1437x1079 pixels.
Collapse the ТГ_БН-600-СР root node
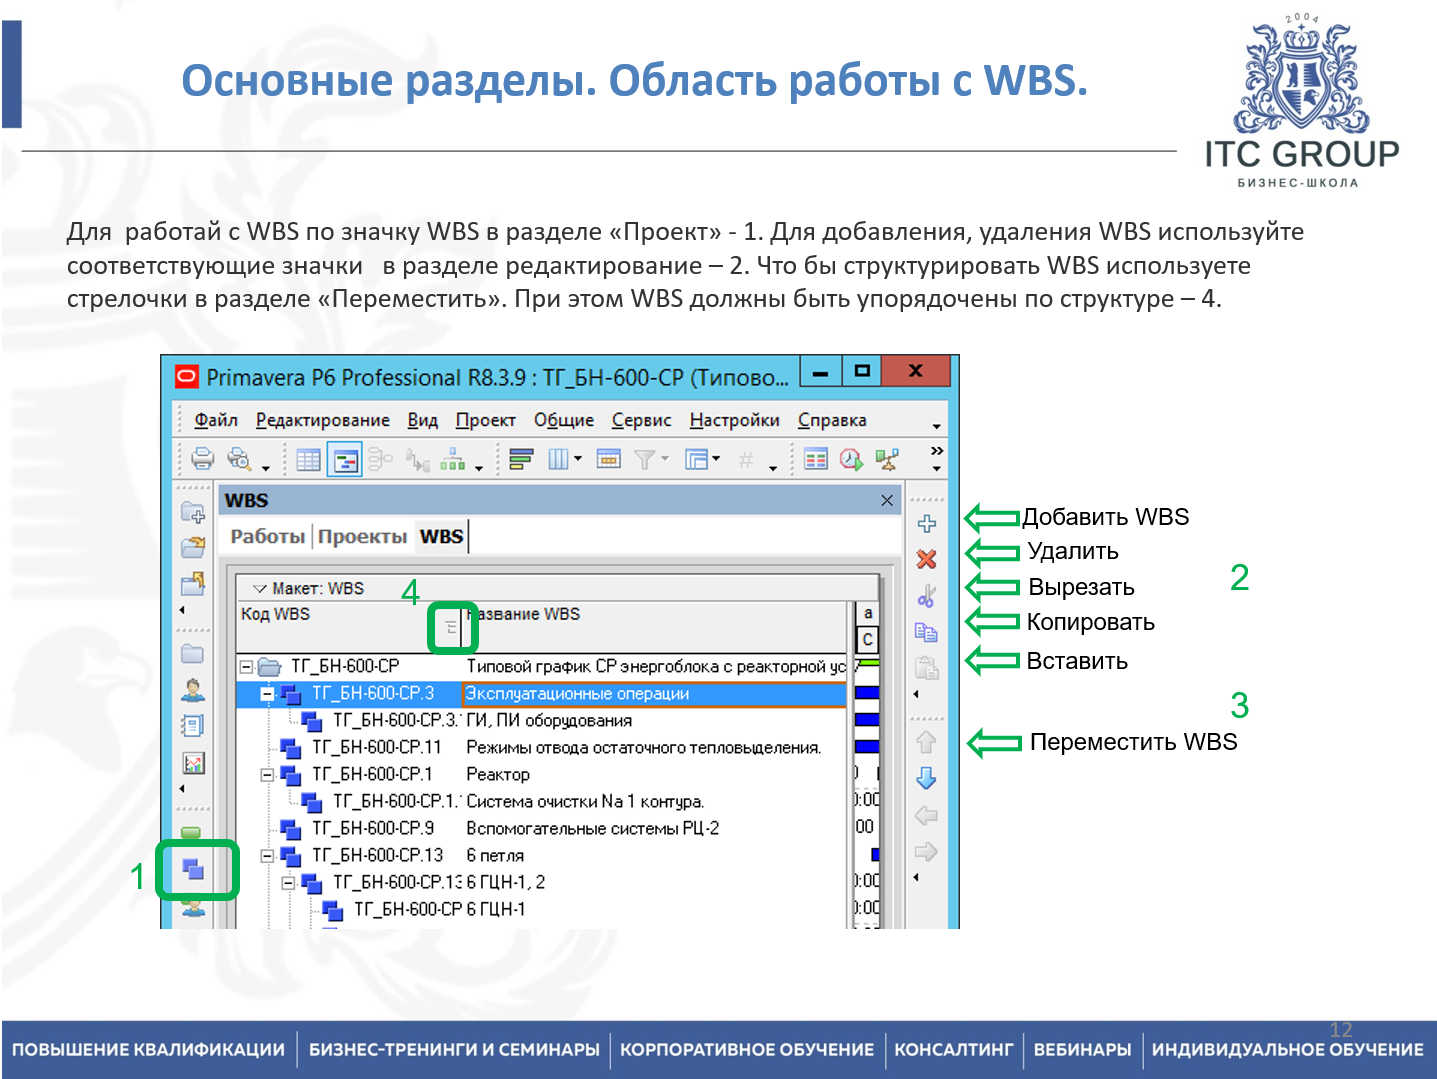click(x=246, y=667)
